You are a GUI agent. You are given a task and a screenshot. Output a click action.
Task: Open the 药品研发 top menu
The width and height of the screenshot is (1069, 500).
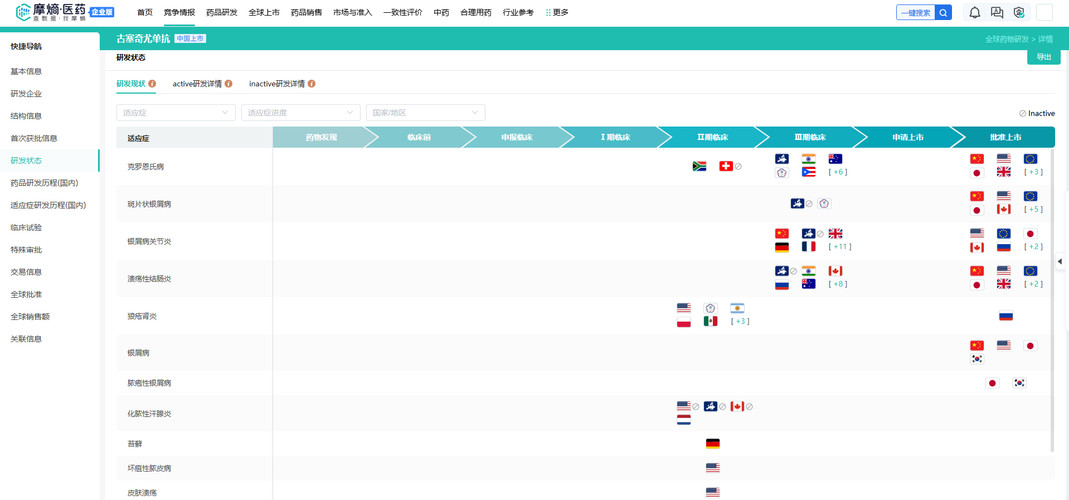point(222,12)
